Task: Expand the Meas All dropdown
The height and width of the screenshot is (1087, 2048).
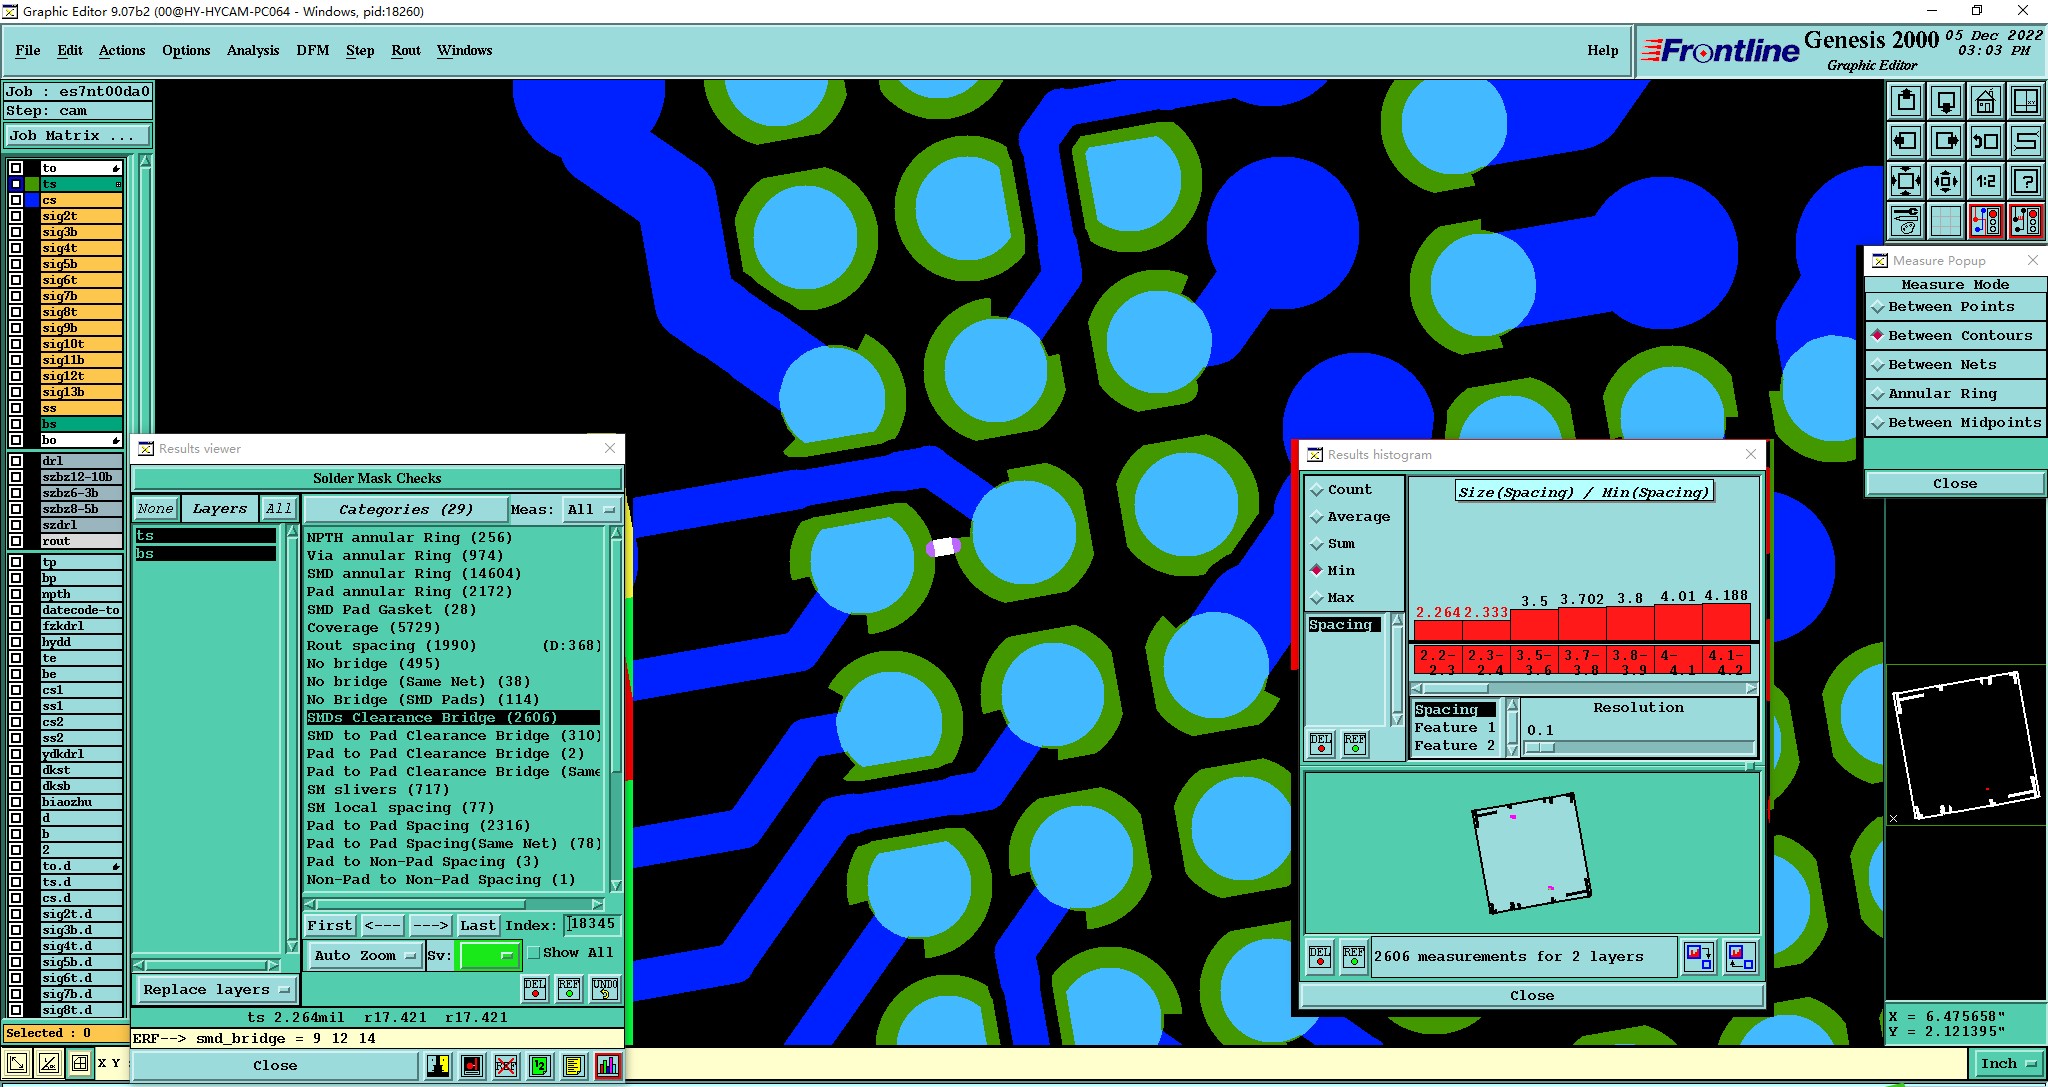Action: pyautogui.click(x=591, y=510)
